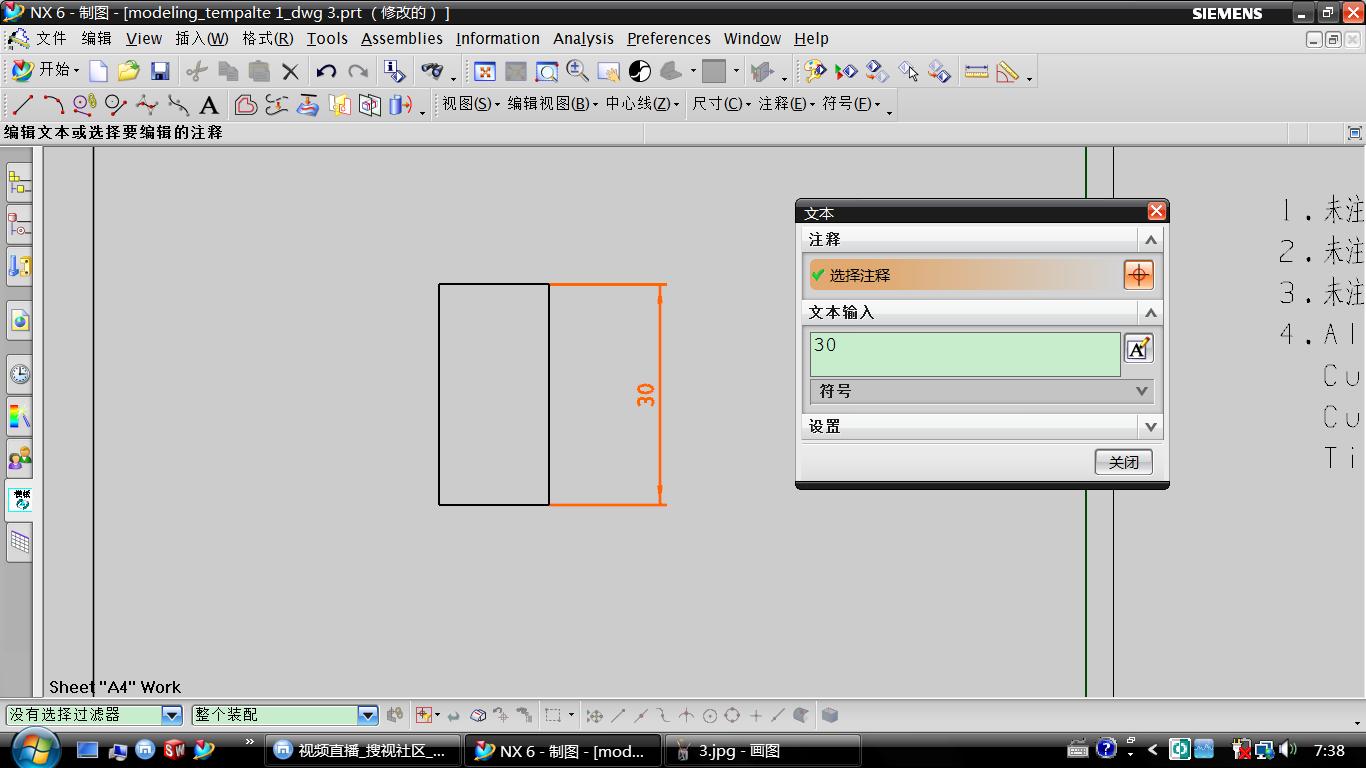
Task: Click the Measure angle protractor icon
Action: [1007, 71]
